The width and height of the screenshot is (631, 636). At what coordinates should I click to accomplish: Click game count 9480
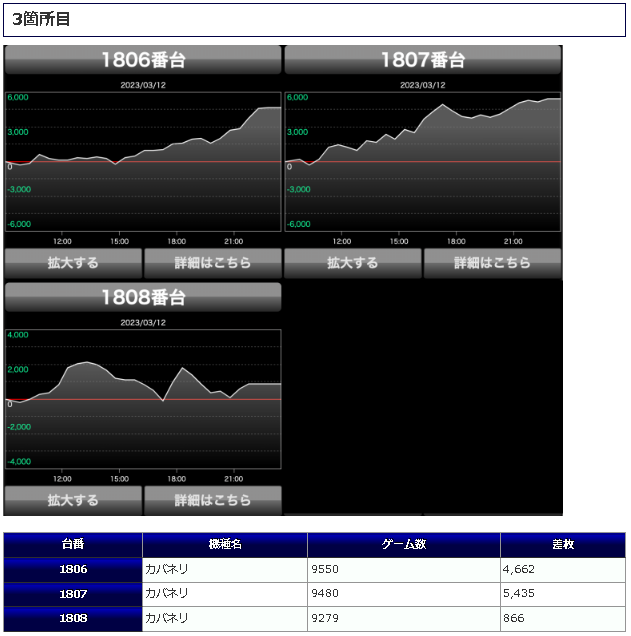click(x=325, y=594)
